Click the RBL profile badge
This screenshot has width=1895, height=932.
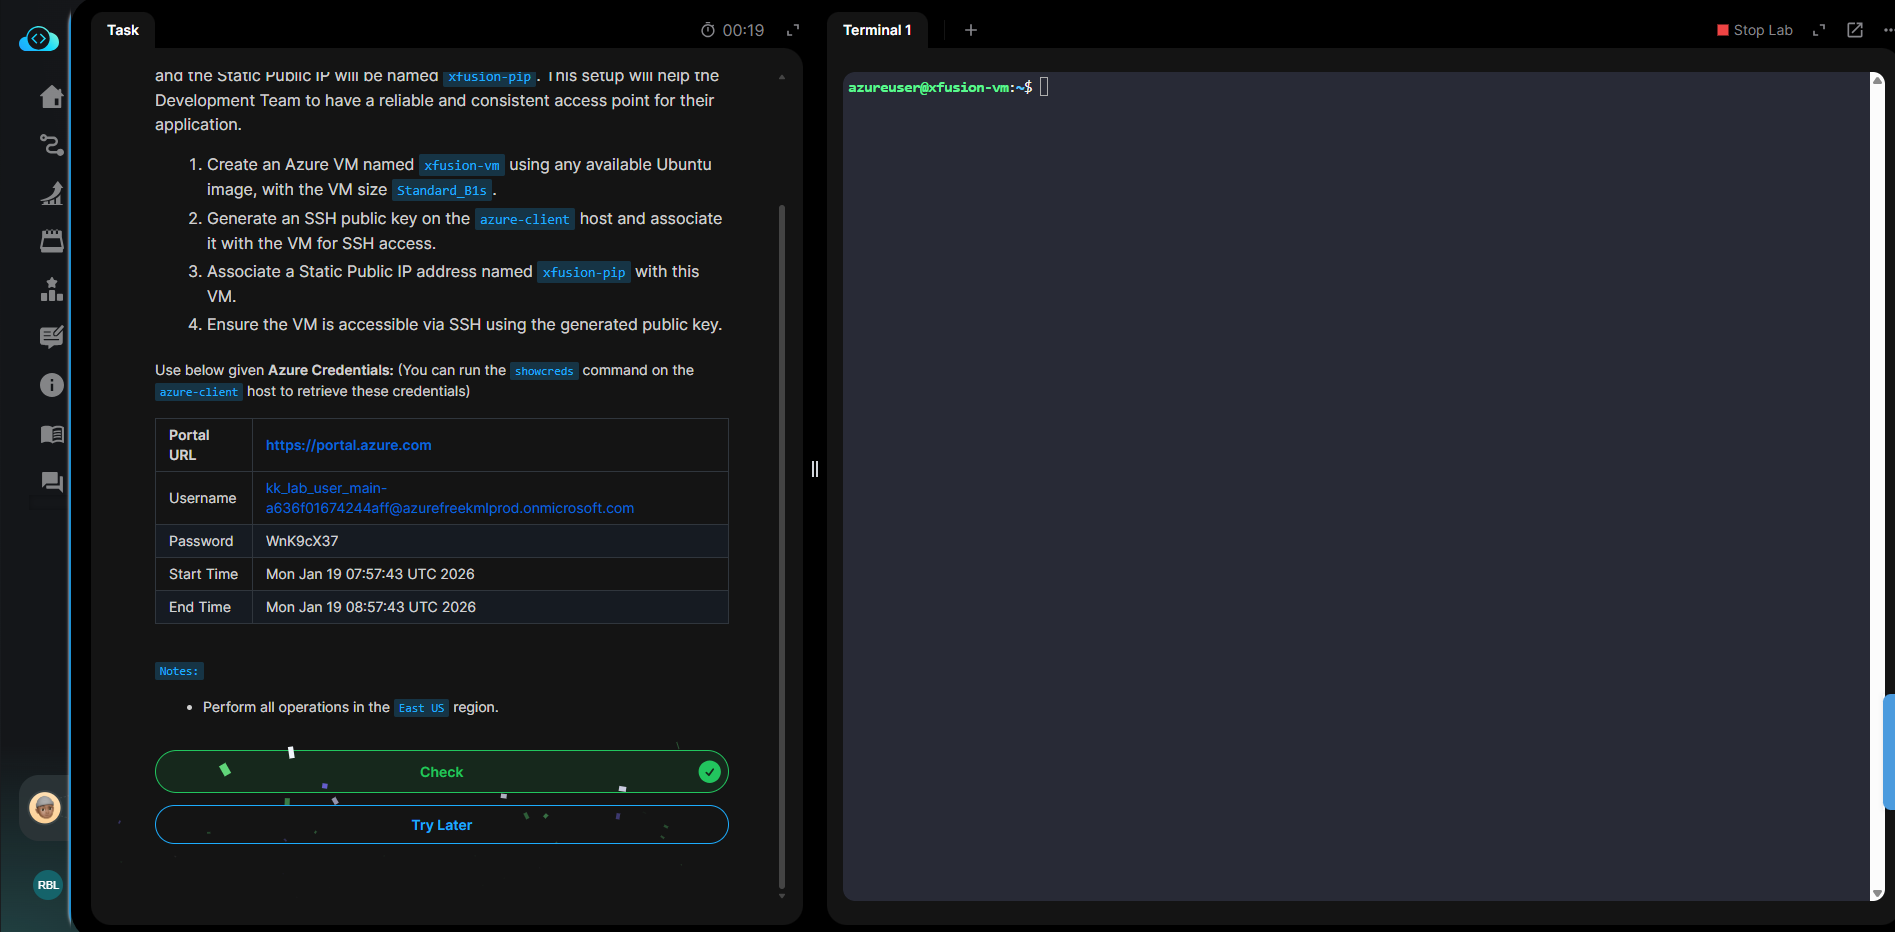click(x=48, y=885)
